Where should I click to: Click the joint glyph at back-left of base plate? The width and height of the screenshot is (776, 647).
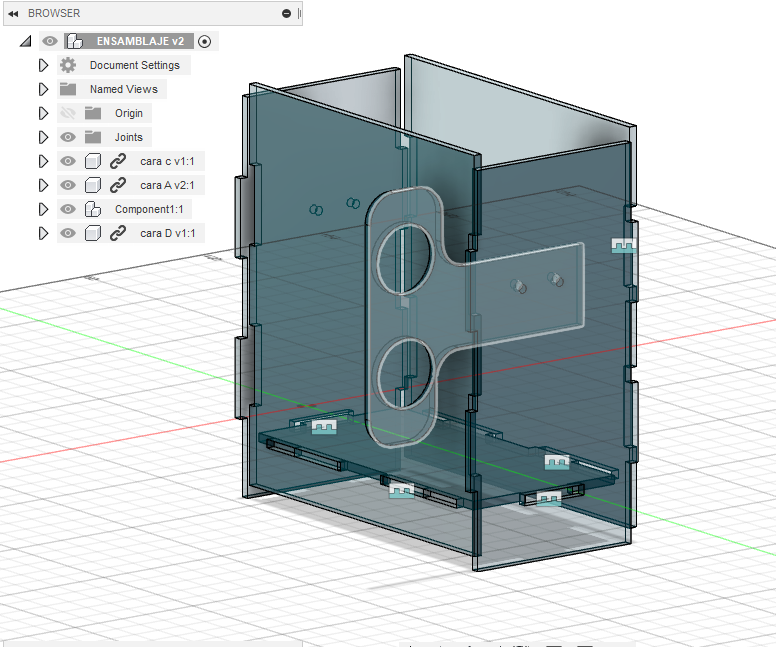pos(324,427)
